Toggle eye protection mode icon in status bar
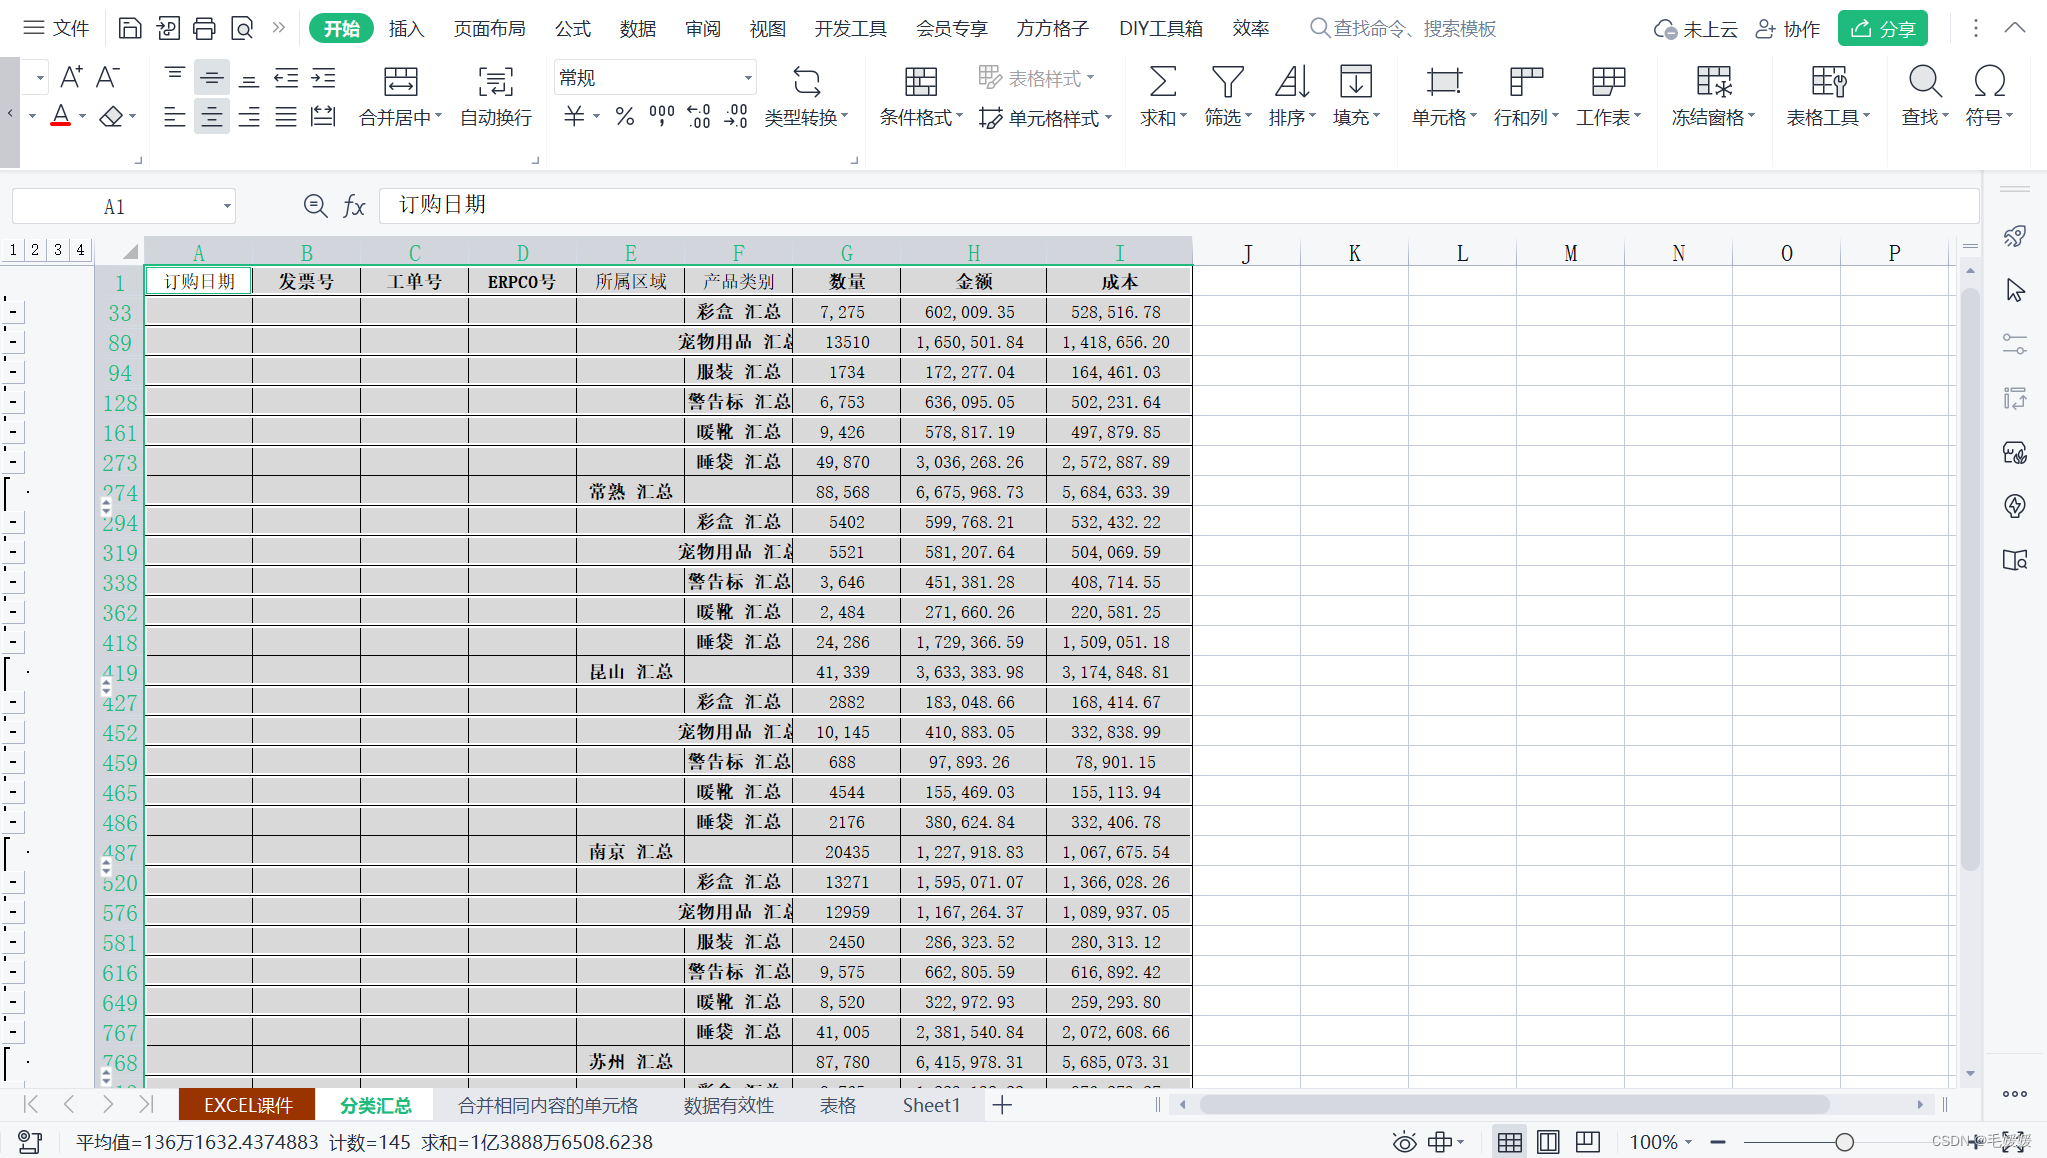This screenshot has height=1158, width=2047. click(1404, 1142)
